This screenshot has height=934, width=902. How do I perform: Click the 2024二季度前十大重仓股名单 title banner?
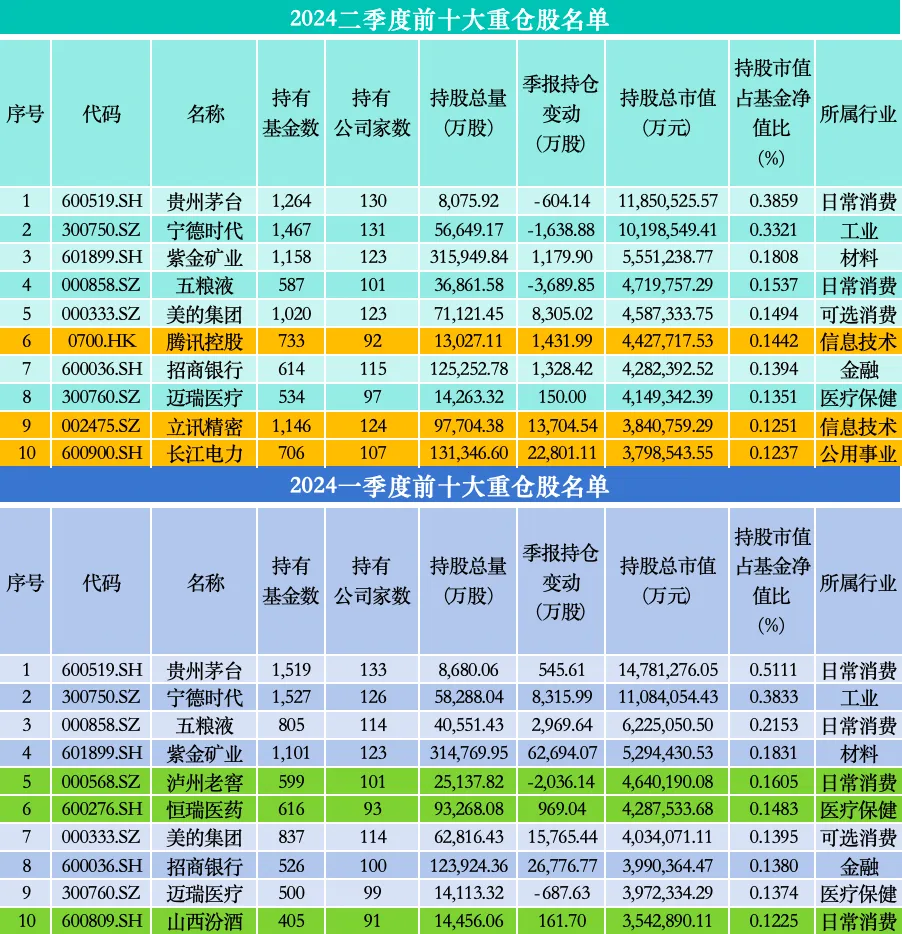pos(450,18)
